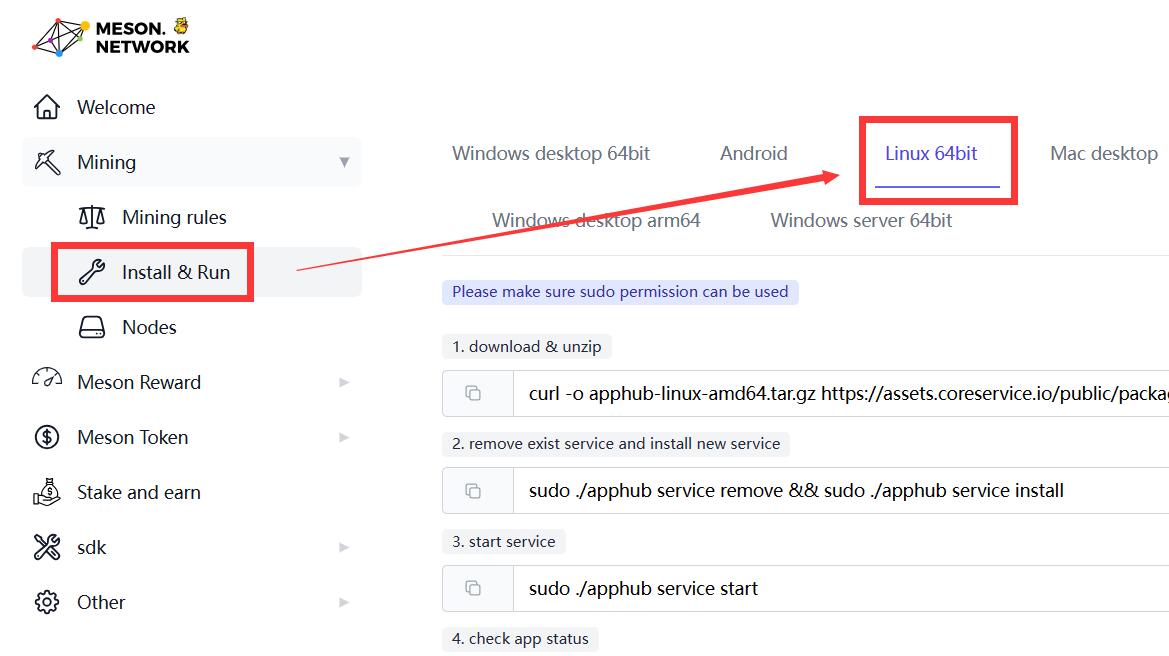
Task: Expand the Meson Reward submenu arrow
Action: 344,382
